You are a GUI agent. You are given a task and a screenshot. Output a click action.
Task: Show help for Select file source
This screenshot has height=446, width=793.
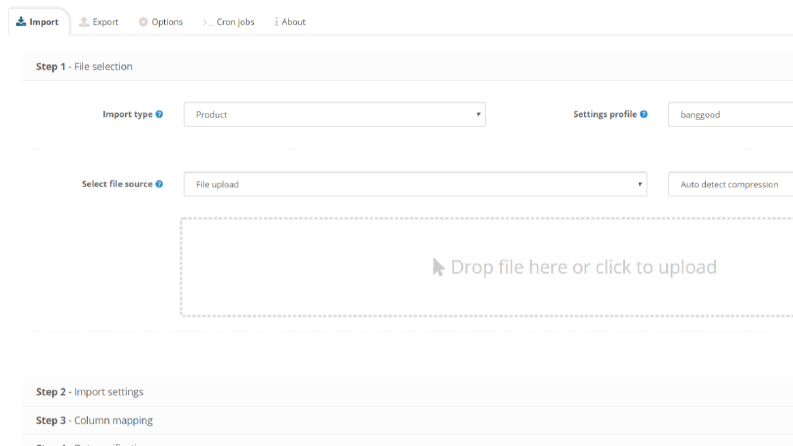pos(159,184)
